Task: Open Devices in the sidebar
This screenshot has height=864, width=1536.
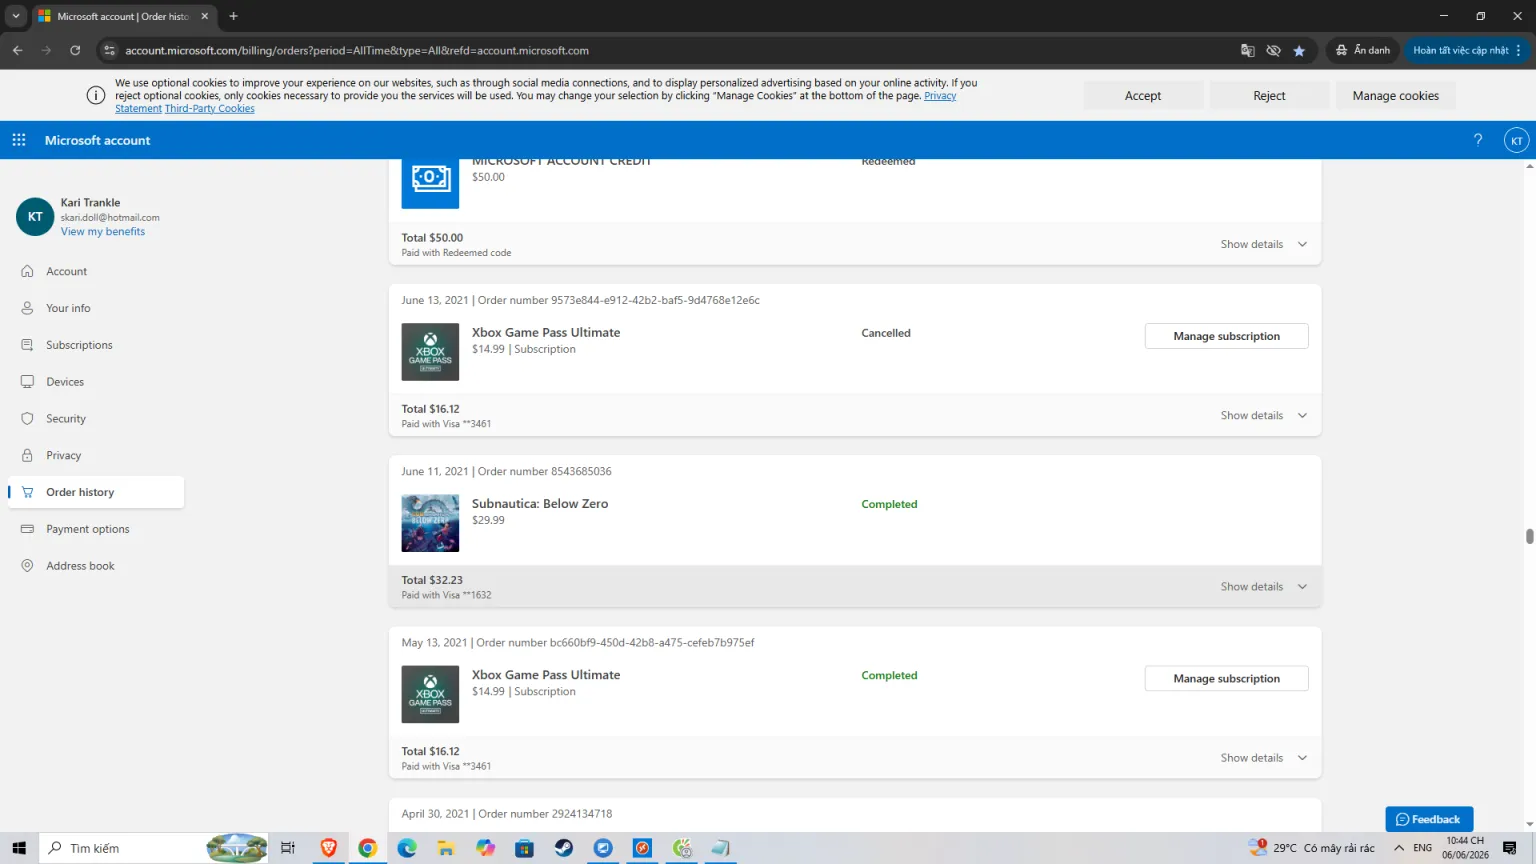Action: click(x=96, y=382)
